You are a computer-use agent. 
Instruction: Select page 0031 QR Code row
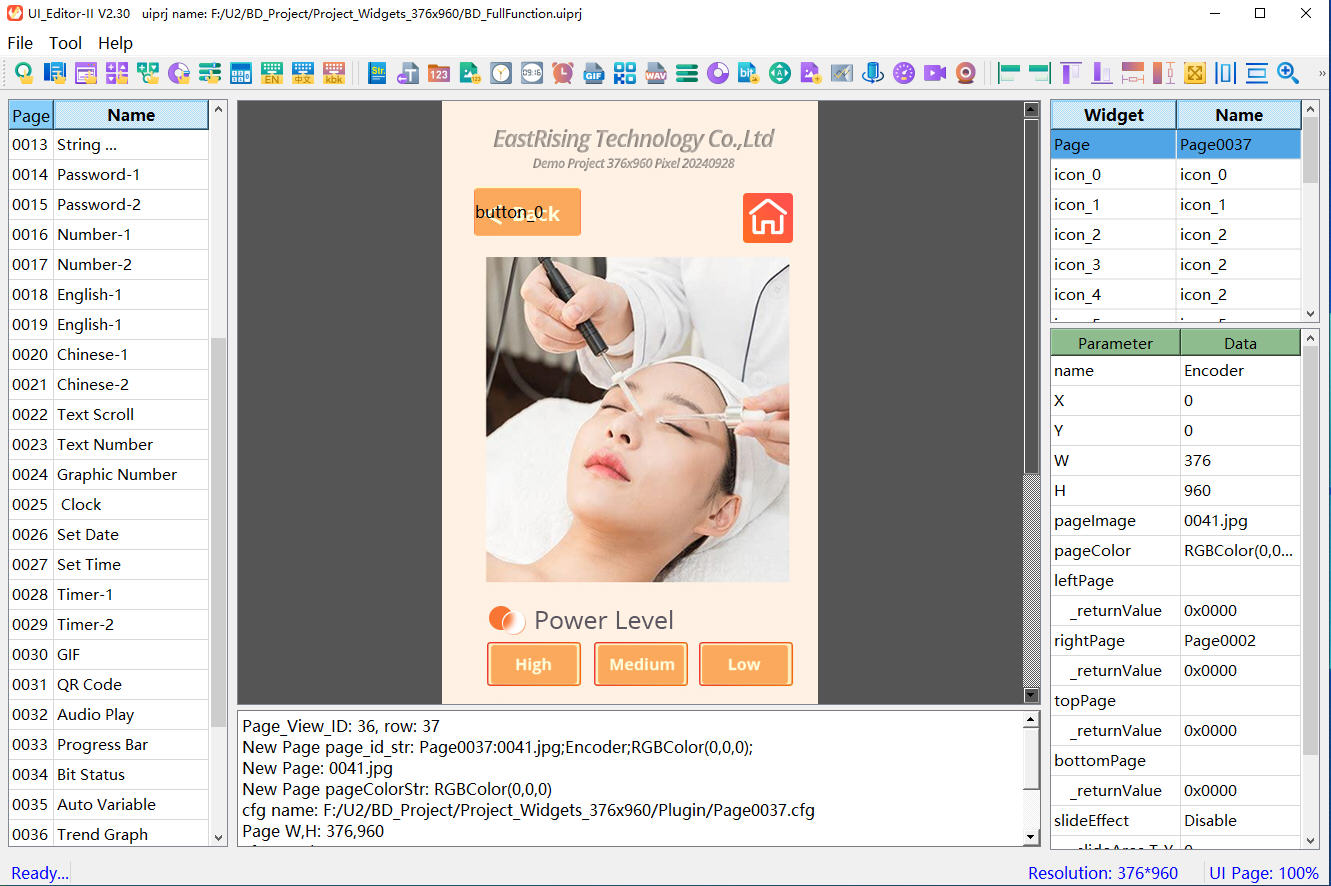pyautogui.click(x=109, y=684)
